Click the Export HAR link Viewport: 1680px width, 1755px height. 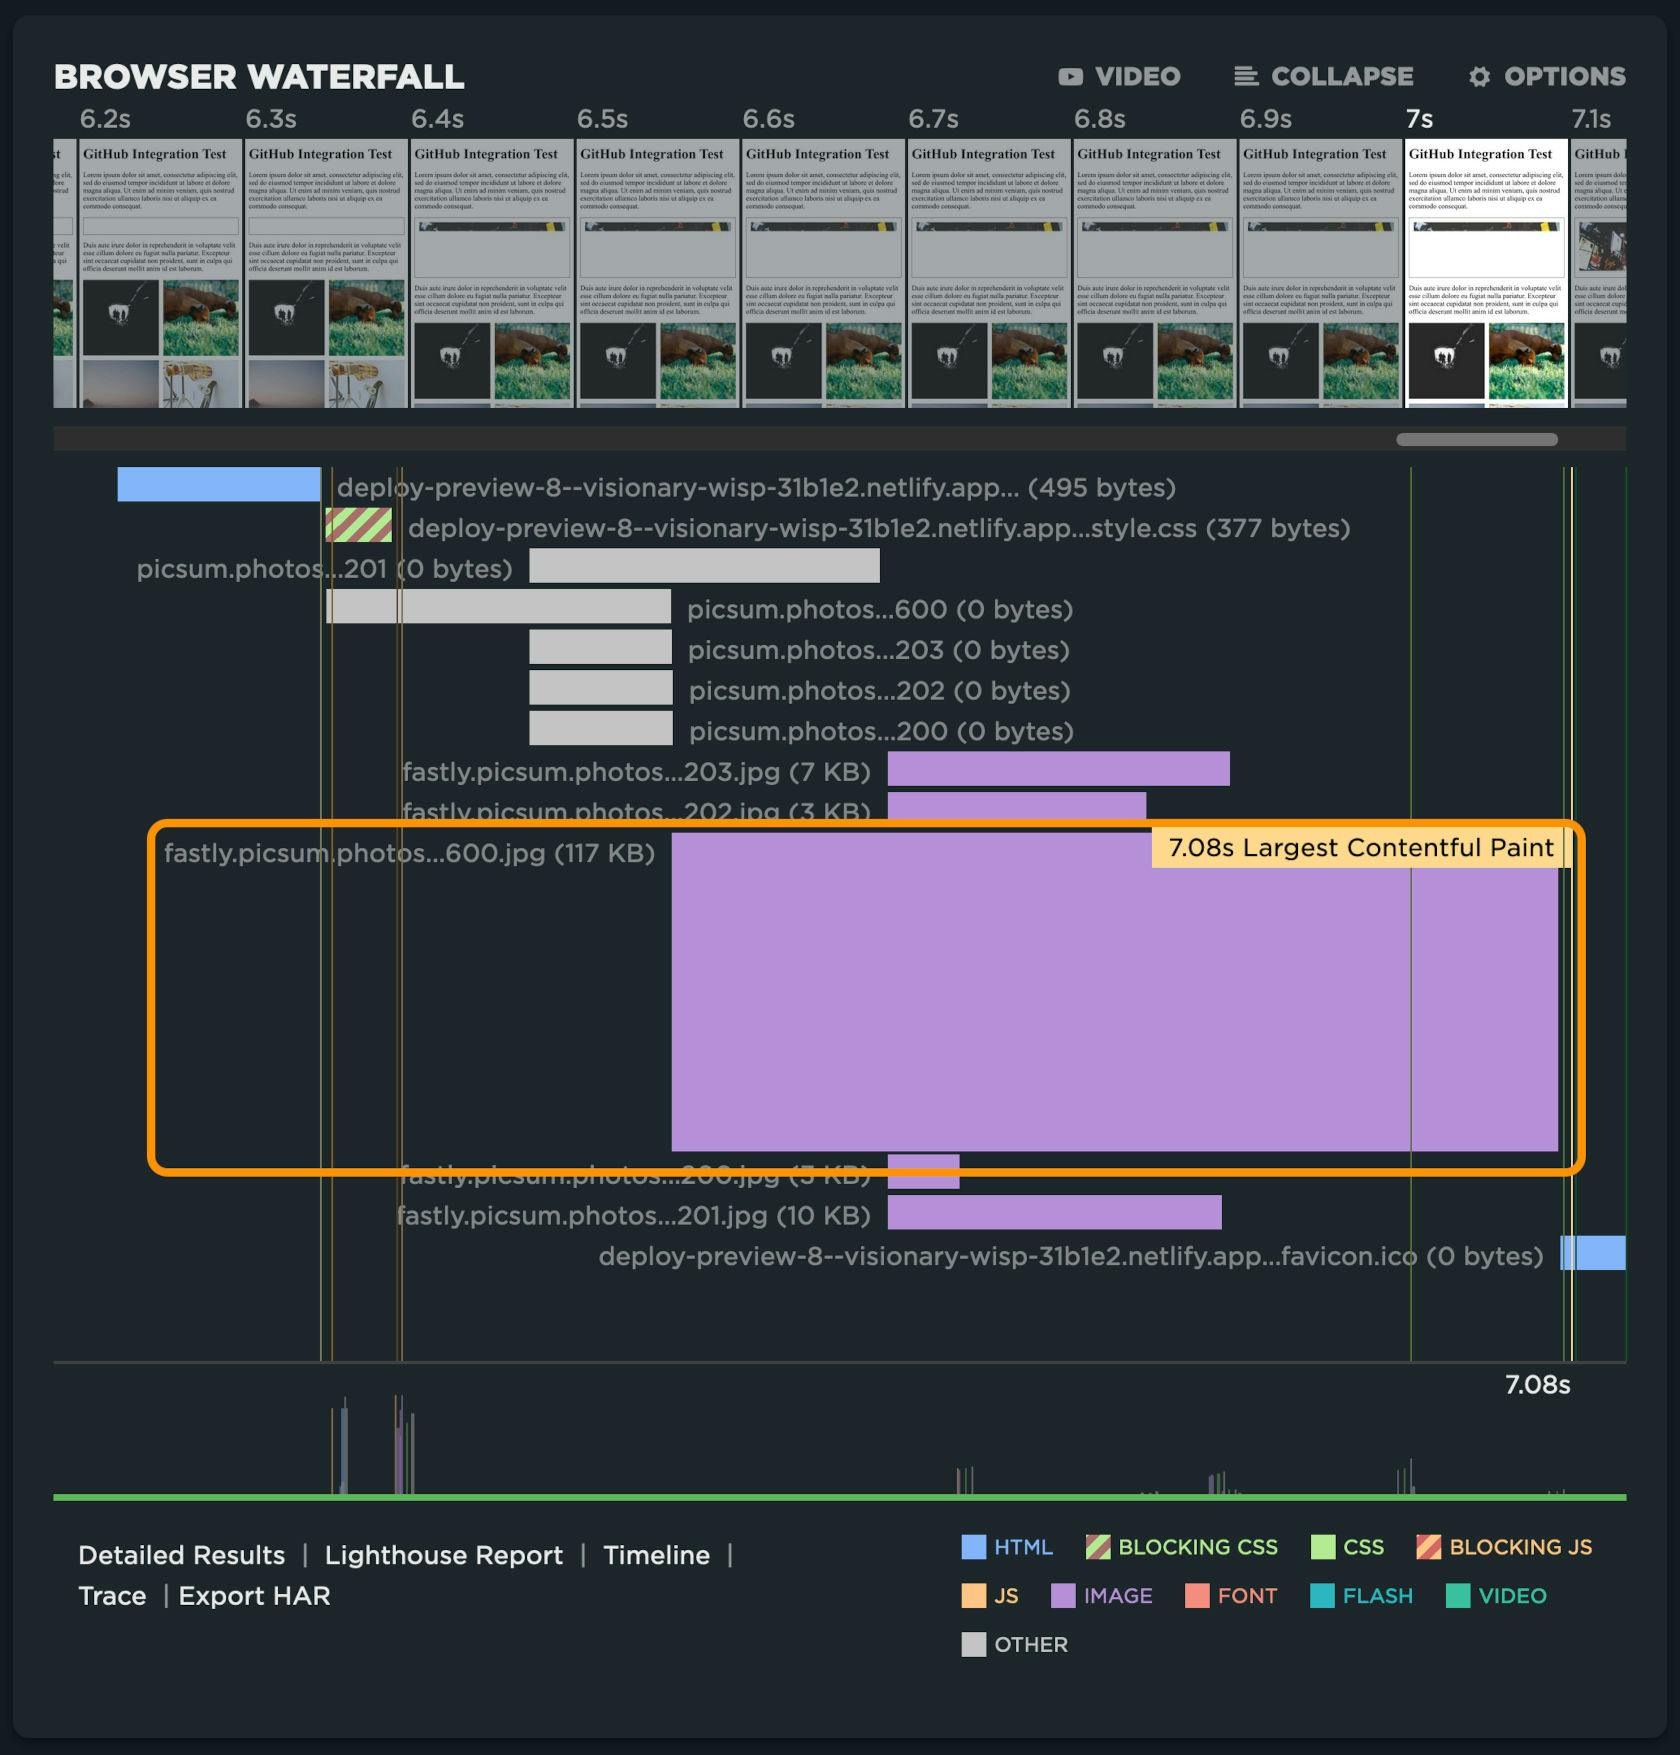point(254,1596)
